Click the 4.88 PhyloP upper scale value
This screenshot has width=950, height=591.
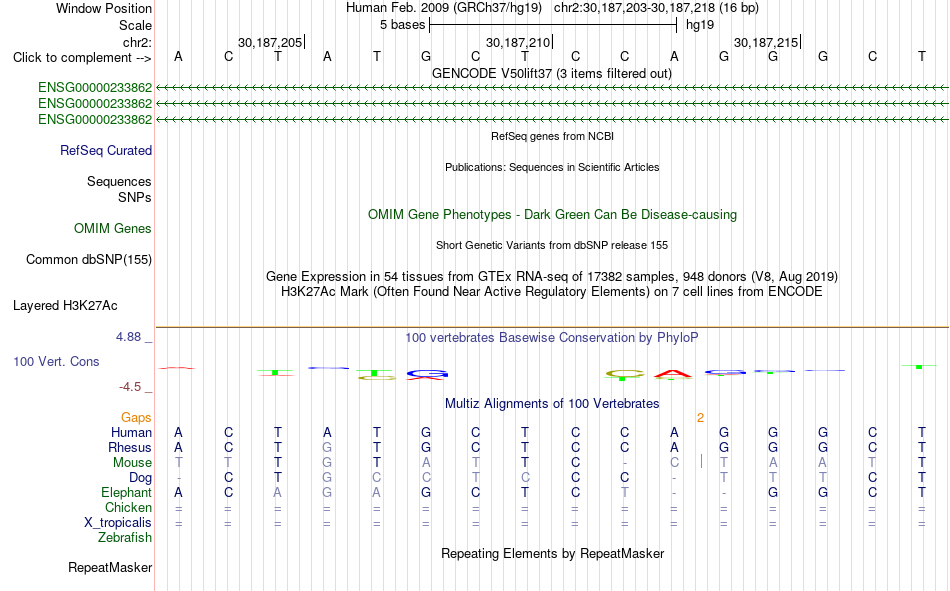(x=128, y=337)
